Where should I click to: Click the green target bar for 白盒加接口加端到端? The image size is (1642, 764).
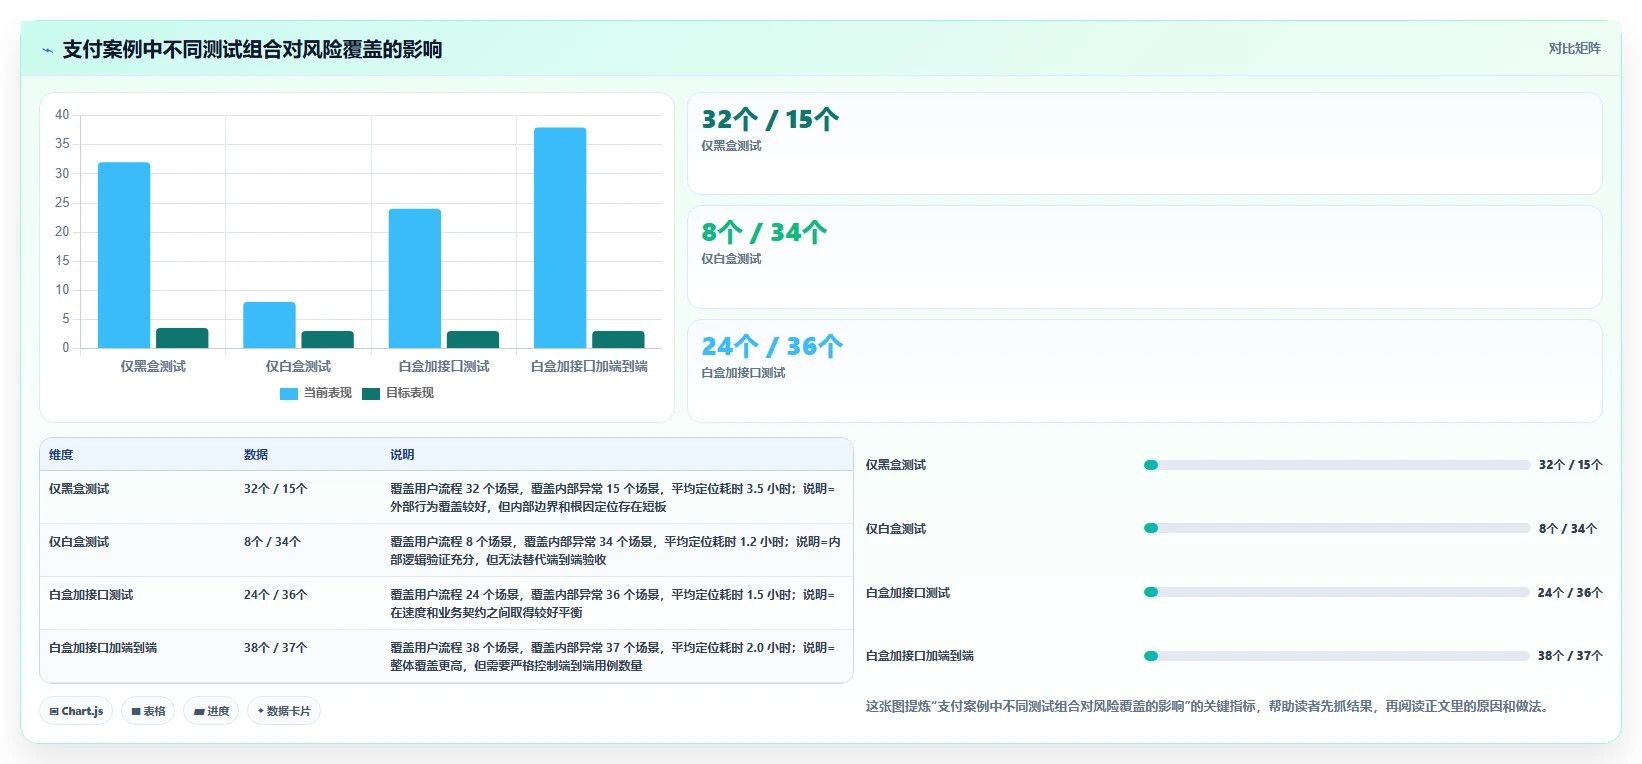click(x=618, y=339)
